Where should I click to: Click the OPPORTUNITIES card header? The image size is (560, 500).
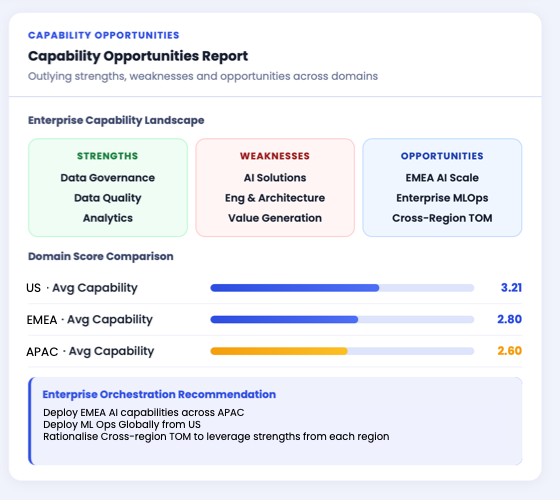point(442,156)
